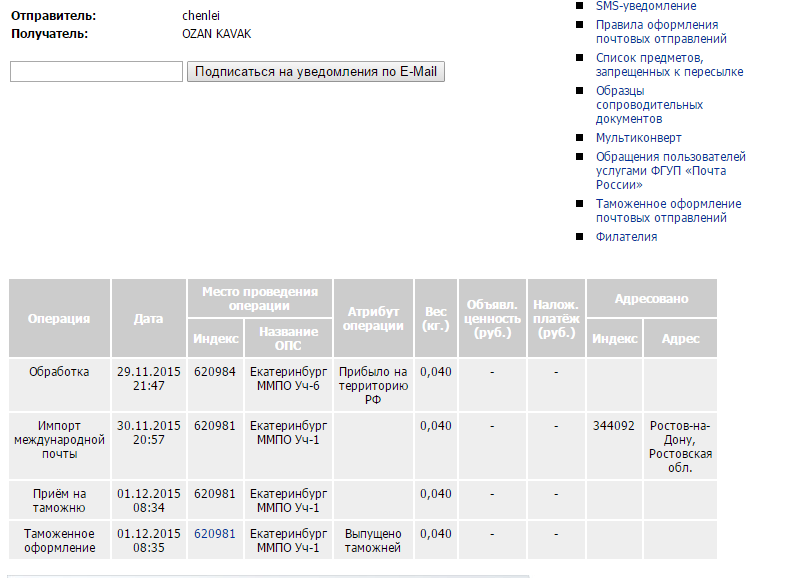Open 'Список предметов, запрещенных к пересылке' link
790x578 pixels.
pyautogui.click(x=670, y=65)
